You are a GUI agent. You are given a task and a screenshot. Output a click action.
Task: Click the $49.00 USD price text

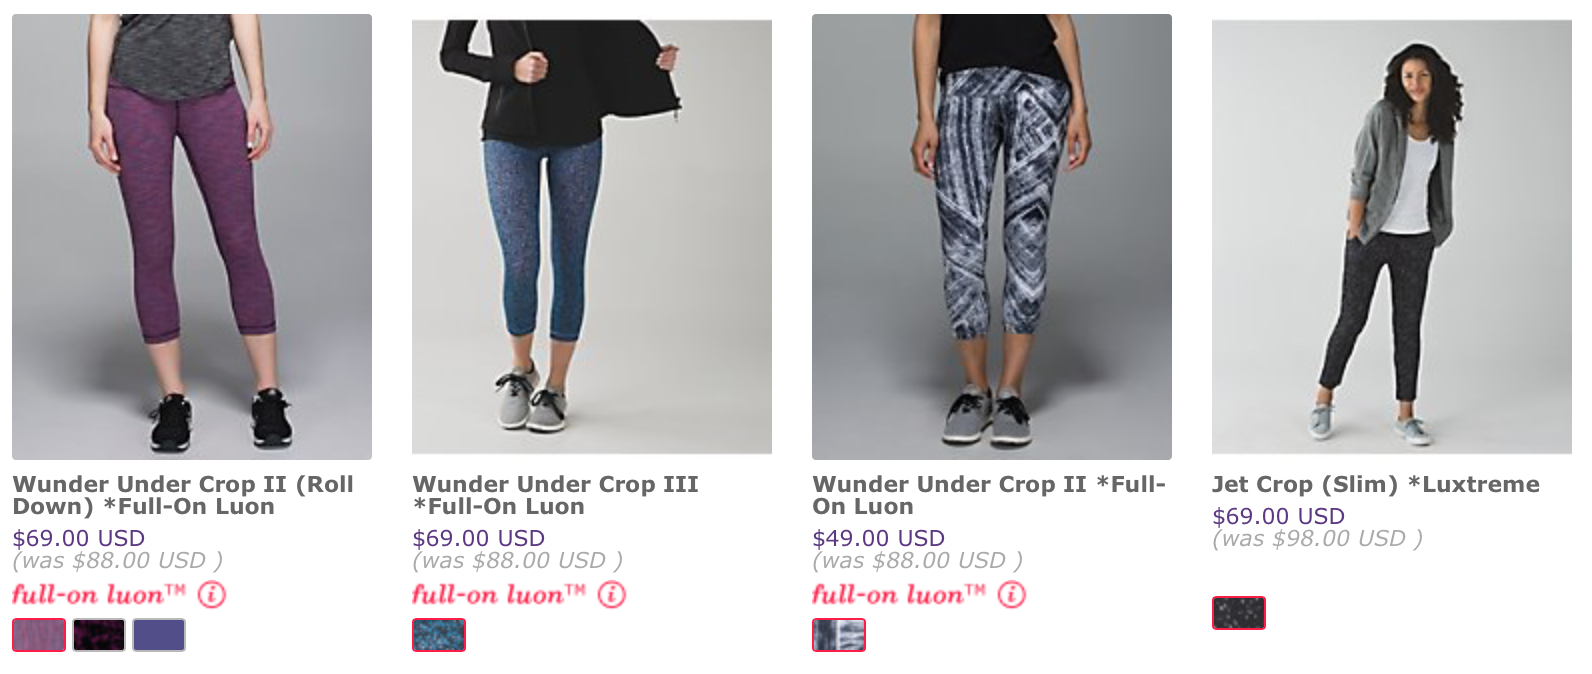(x=878, y=538)
